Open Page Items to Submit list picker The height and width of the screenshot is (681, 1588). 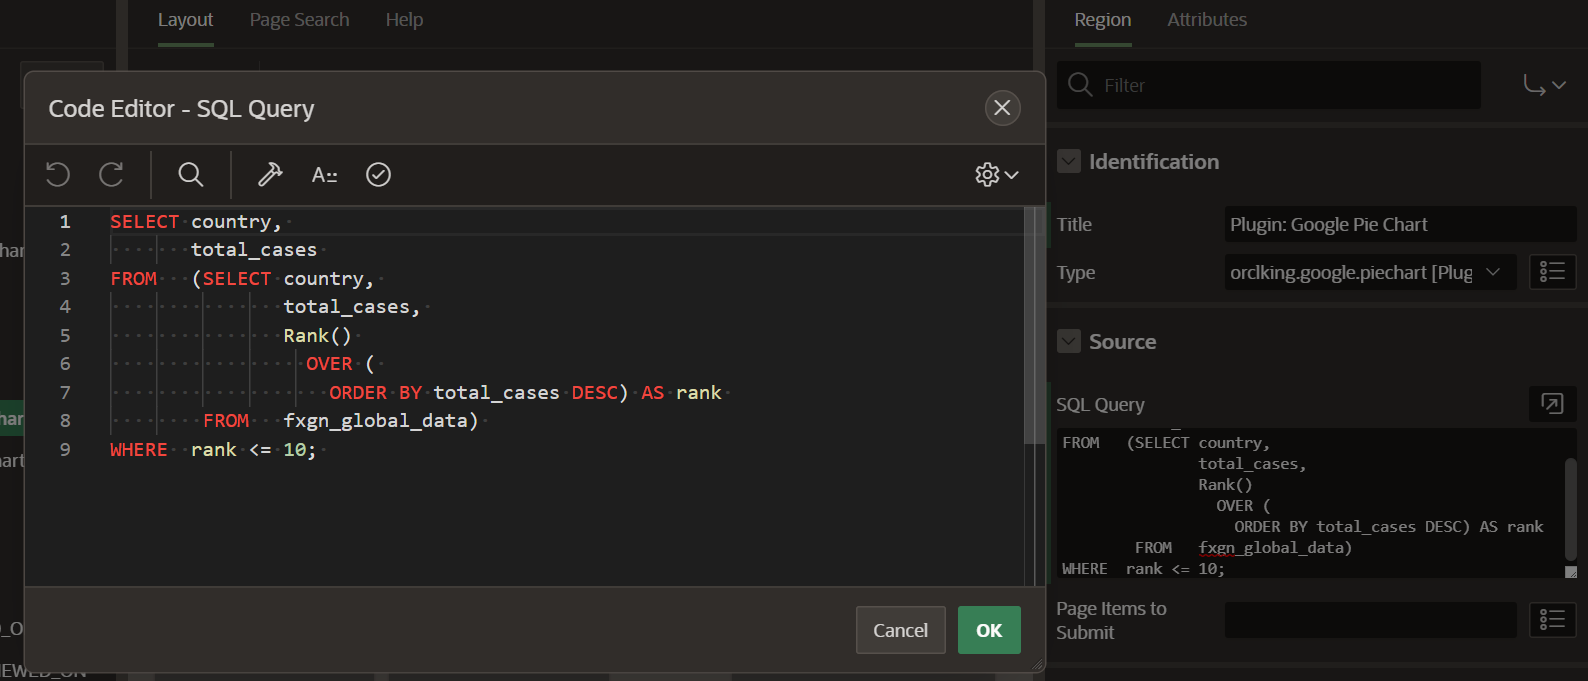coord(1552,620)
